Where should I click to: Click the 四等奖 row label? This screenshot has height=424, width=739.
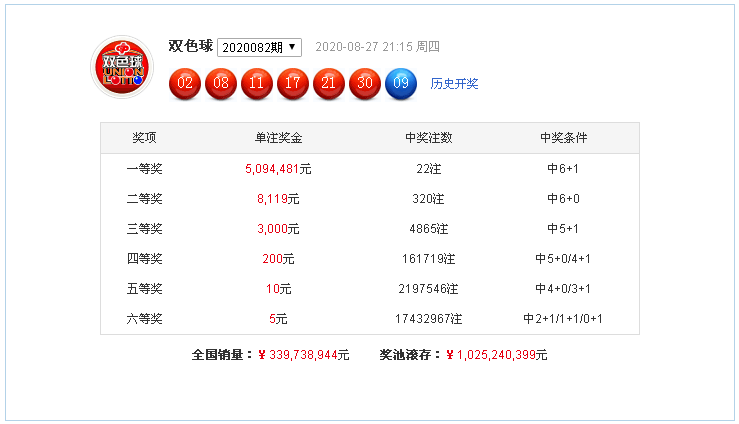[144, 259]
